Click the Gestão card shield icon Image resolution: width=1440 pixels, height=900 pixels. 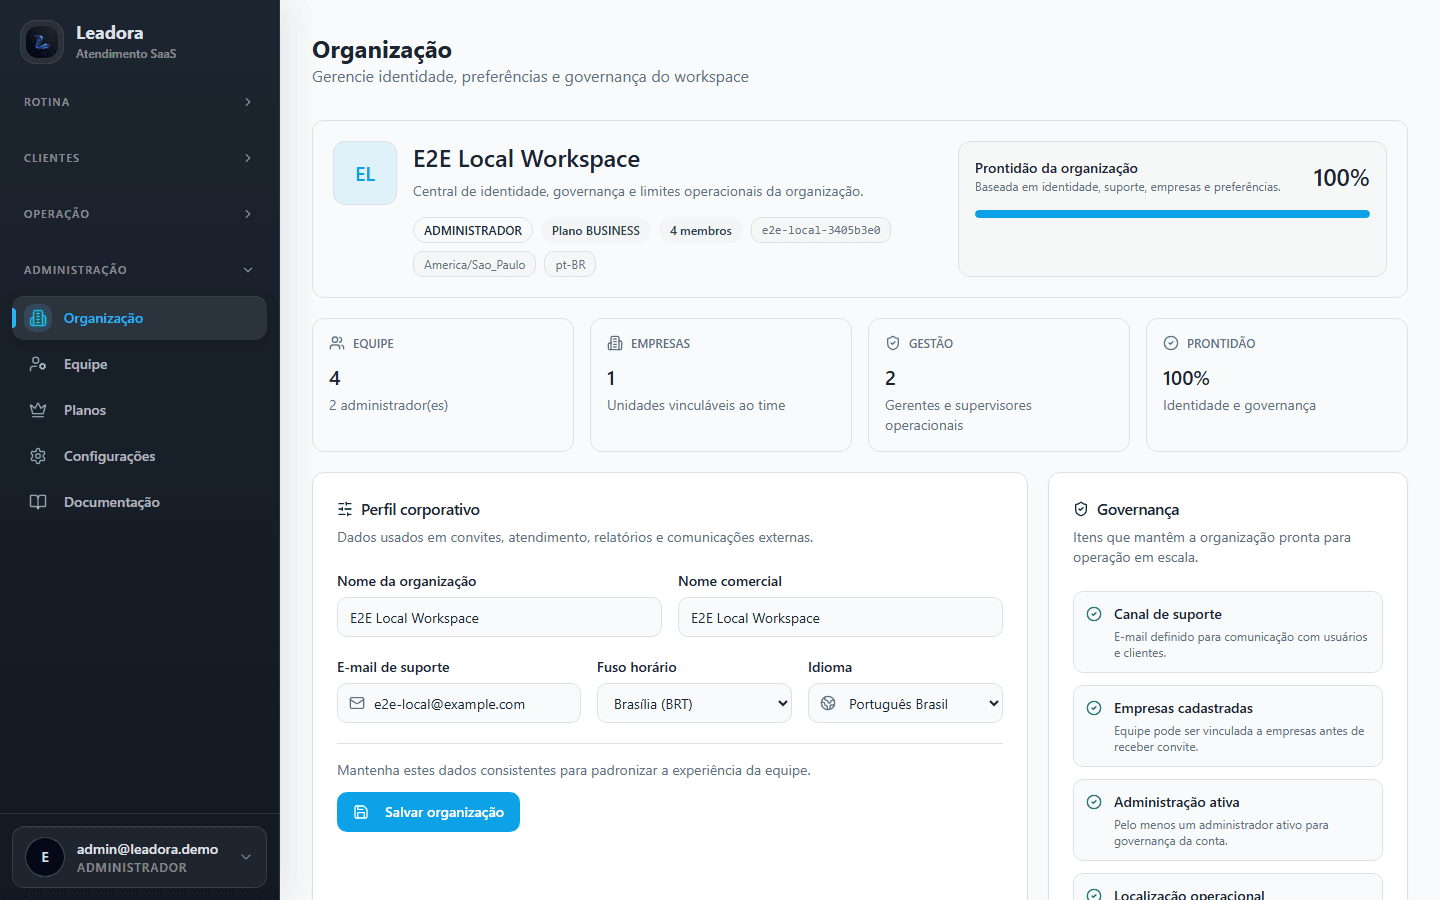pos(893,343)
